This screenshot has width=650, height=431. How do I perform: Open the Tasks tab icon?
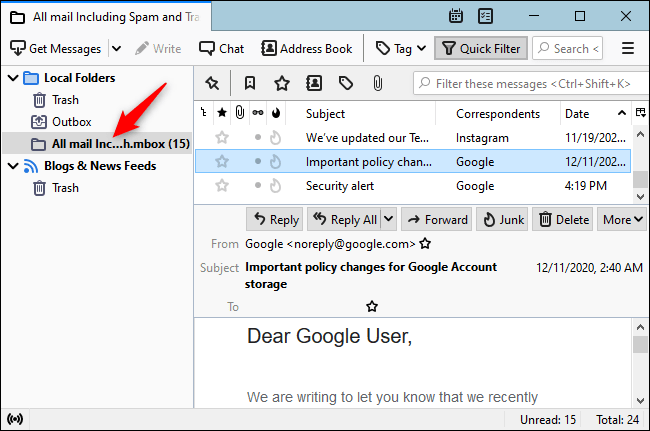[x=486, y=16]
